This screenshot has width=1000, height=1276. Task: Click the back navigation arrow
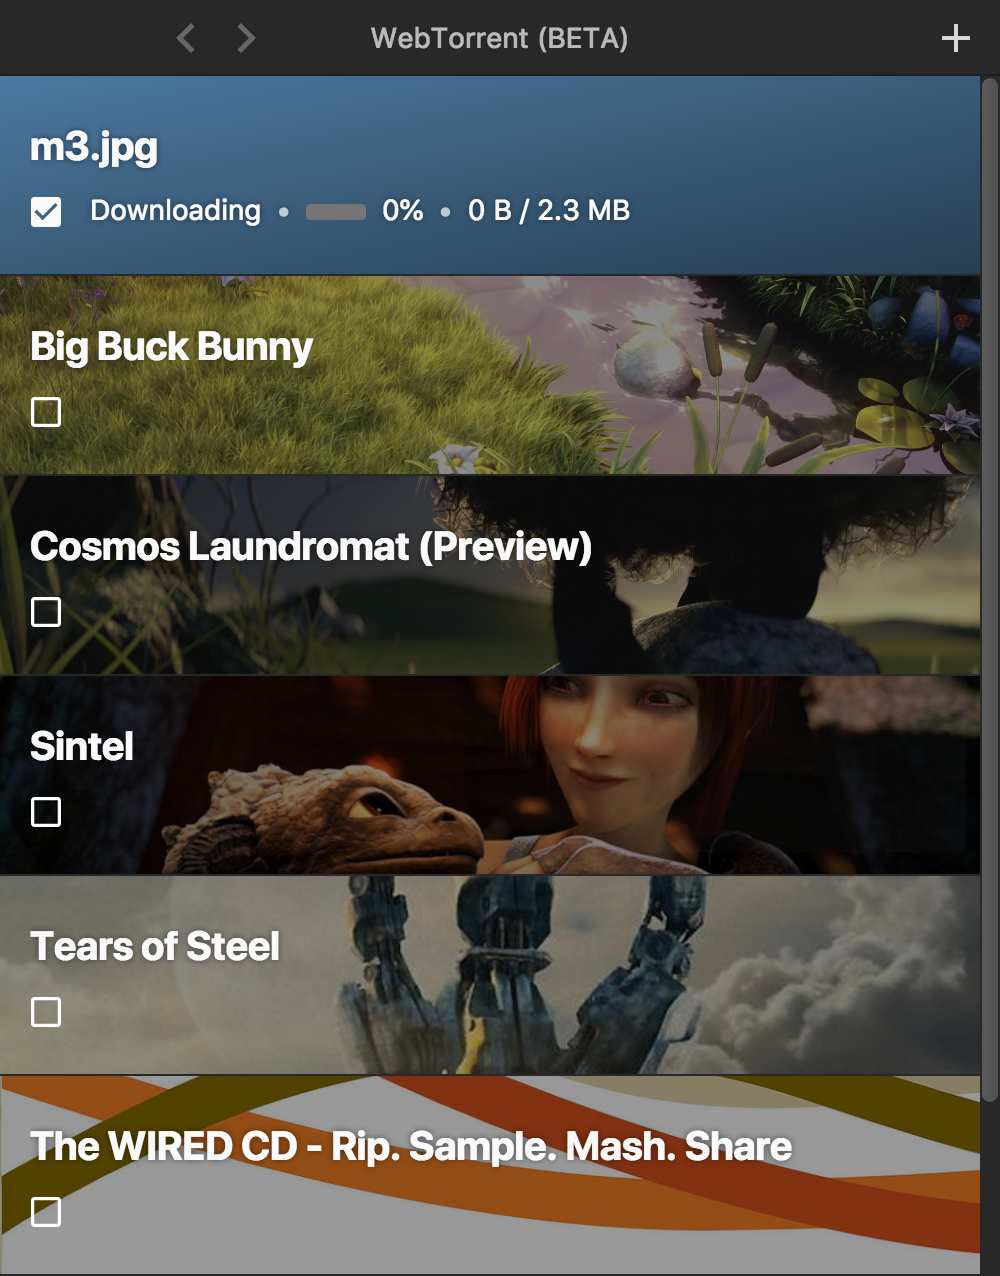tap(186, 38)
